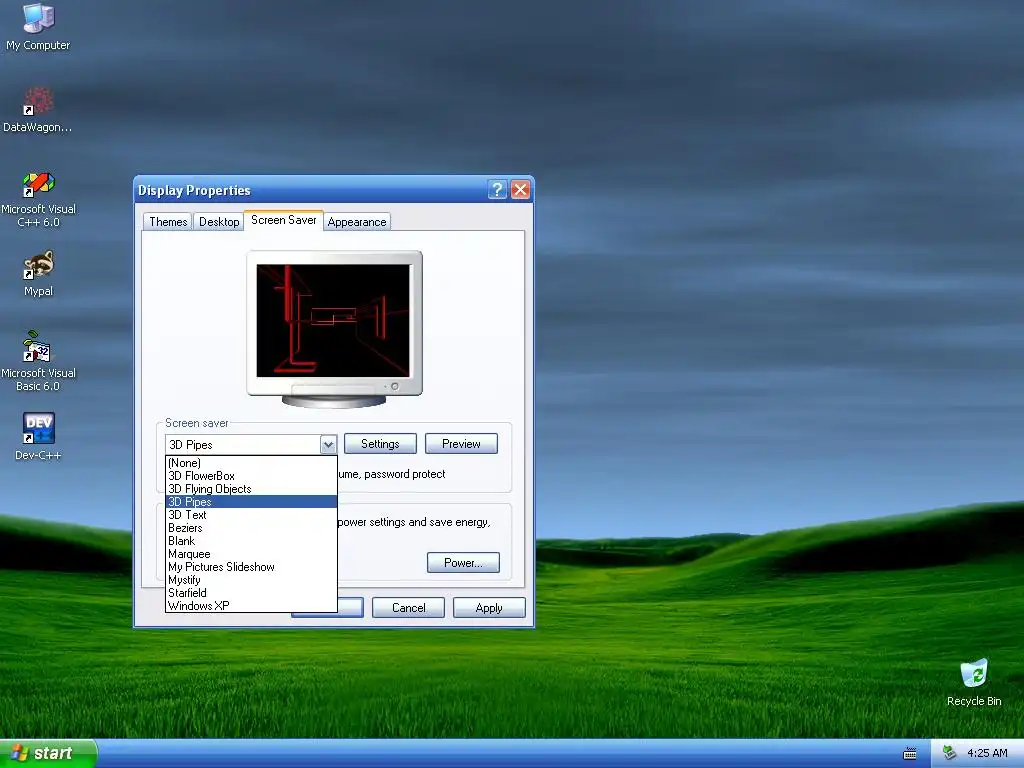Select the Recycle Bin icon
Image resolution: width=1024 pixels, height=768 pixels.
click(974, 682)
